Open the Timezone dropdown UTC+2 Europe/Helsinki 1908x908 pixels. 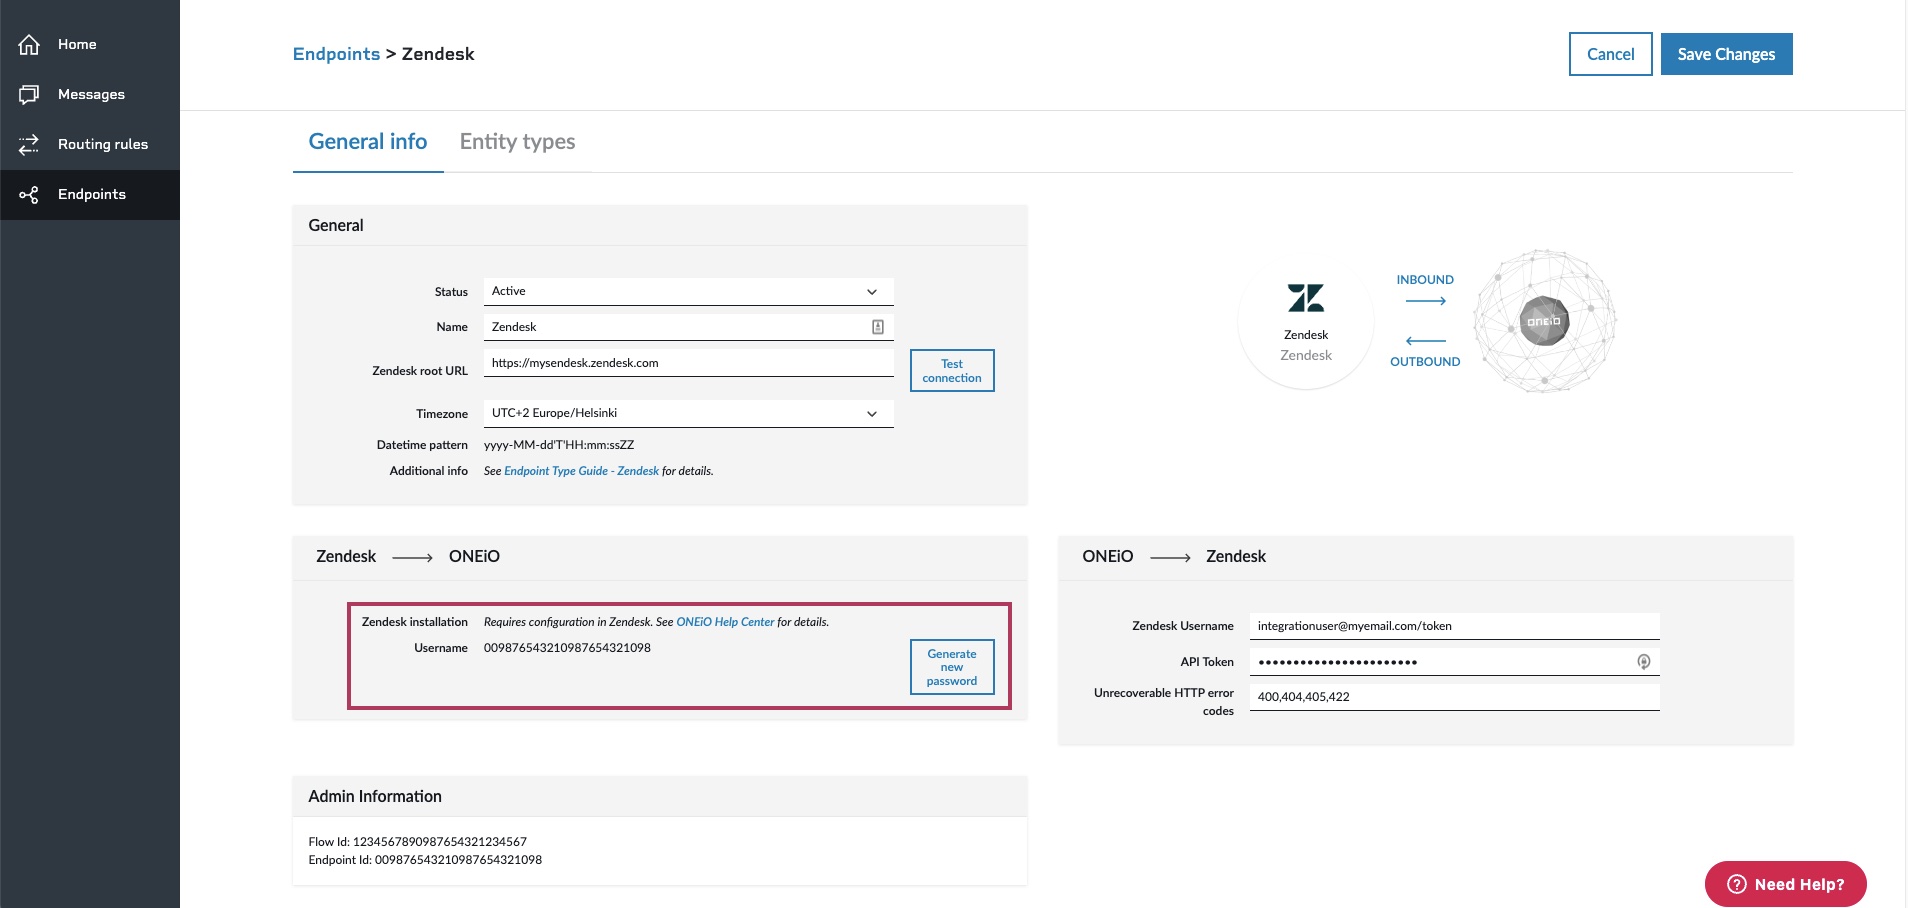point(689,413)
